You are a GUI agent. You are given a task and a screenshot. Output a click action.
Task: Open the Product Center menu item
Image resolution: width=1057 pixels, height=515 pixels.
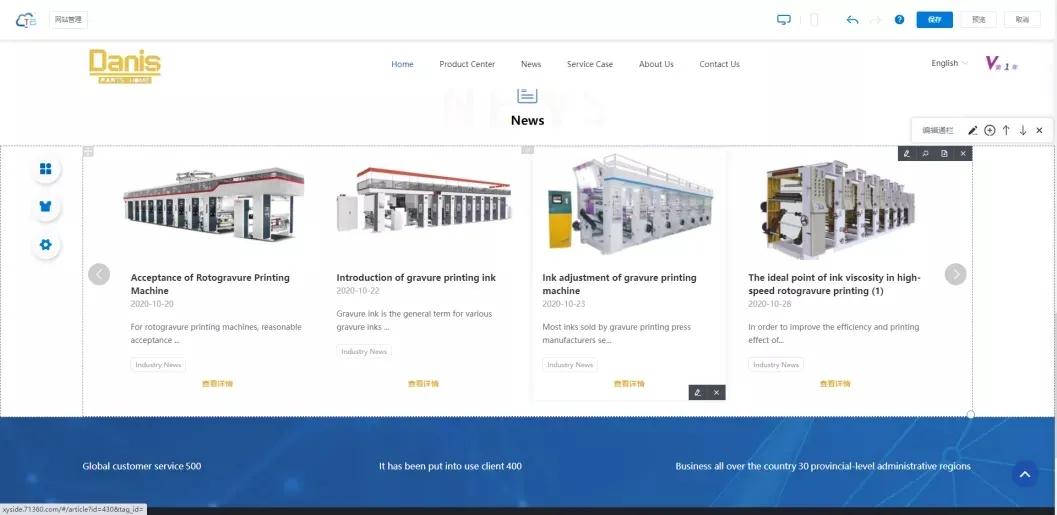(467, 64)
